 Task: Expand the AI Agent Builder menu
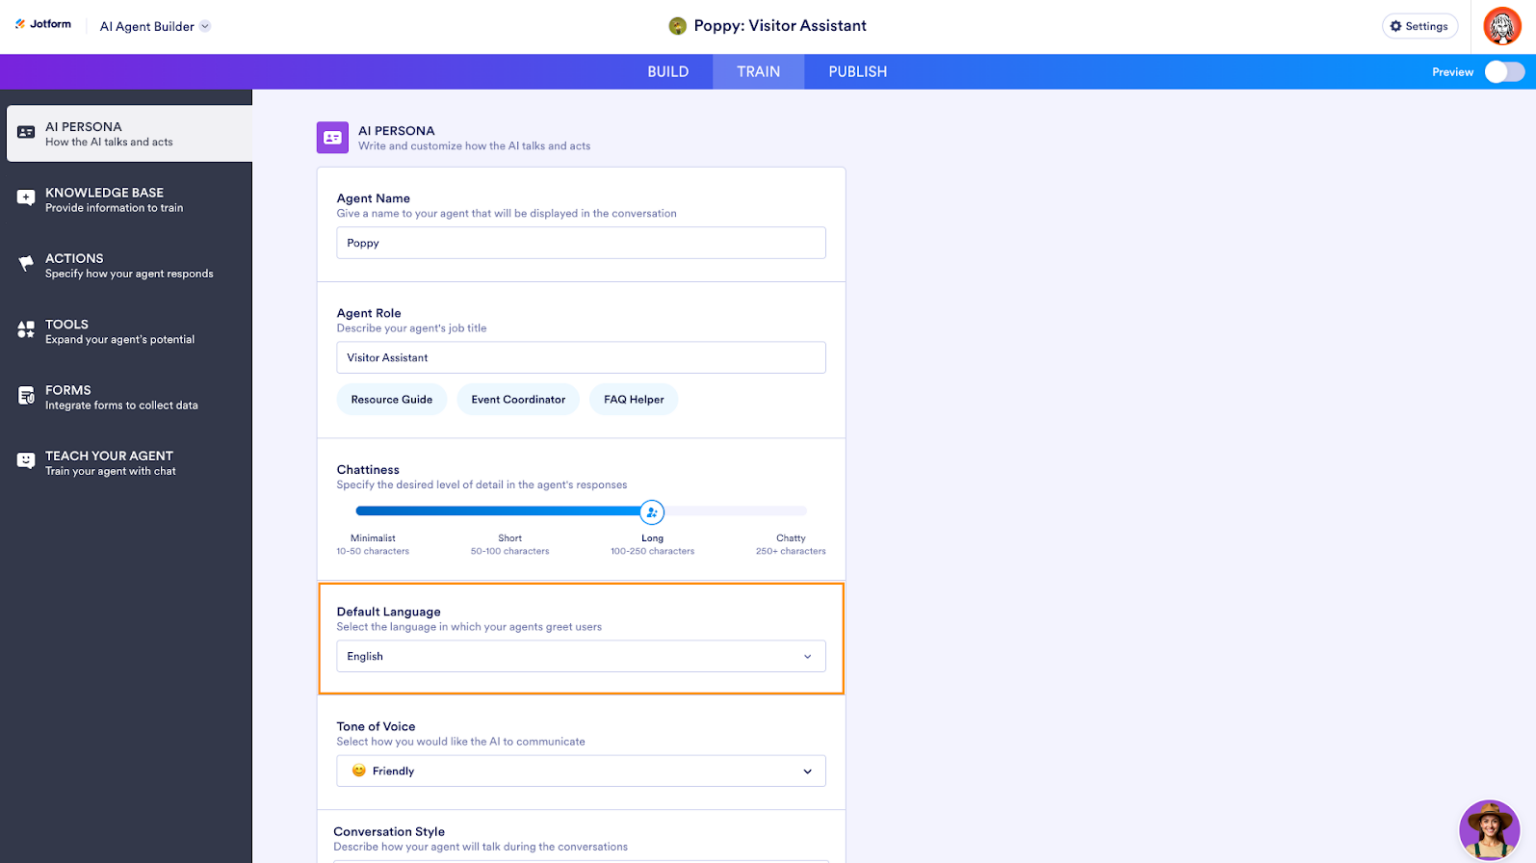[154, 26]
